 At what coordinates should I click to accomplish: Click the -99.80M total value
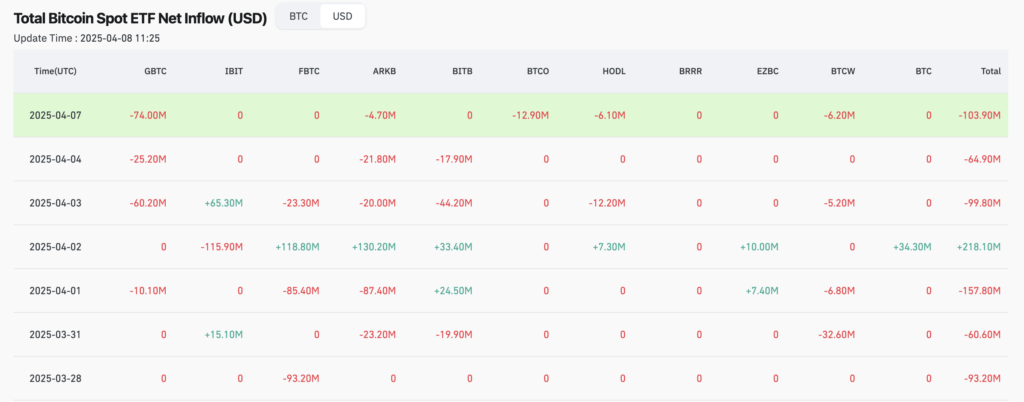[x=982, y=203]
